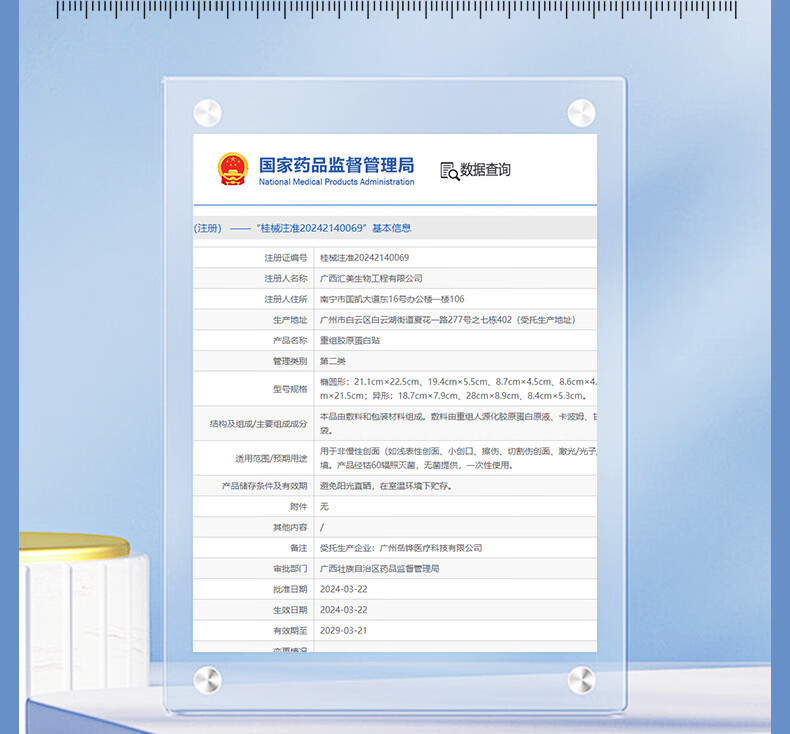Select the 2024-03-22 value in 生效日期 row
Image resolution: width=790 pixels, height=734 pixels.
(x=344, y=610)
